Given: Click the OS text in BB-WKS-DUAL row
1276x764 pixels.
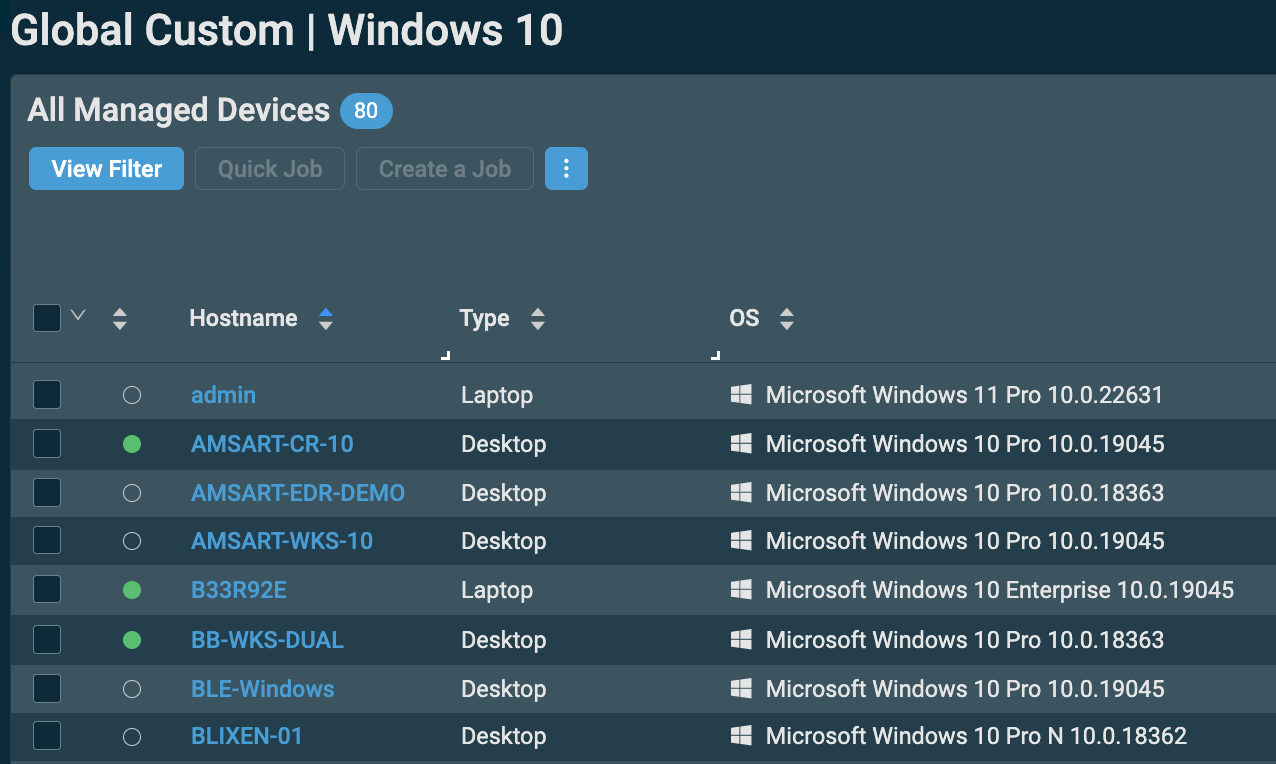Looking at the screenshot, I should coord(965,639).
